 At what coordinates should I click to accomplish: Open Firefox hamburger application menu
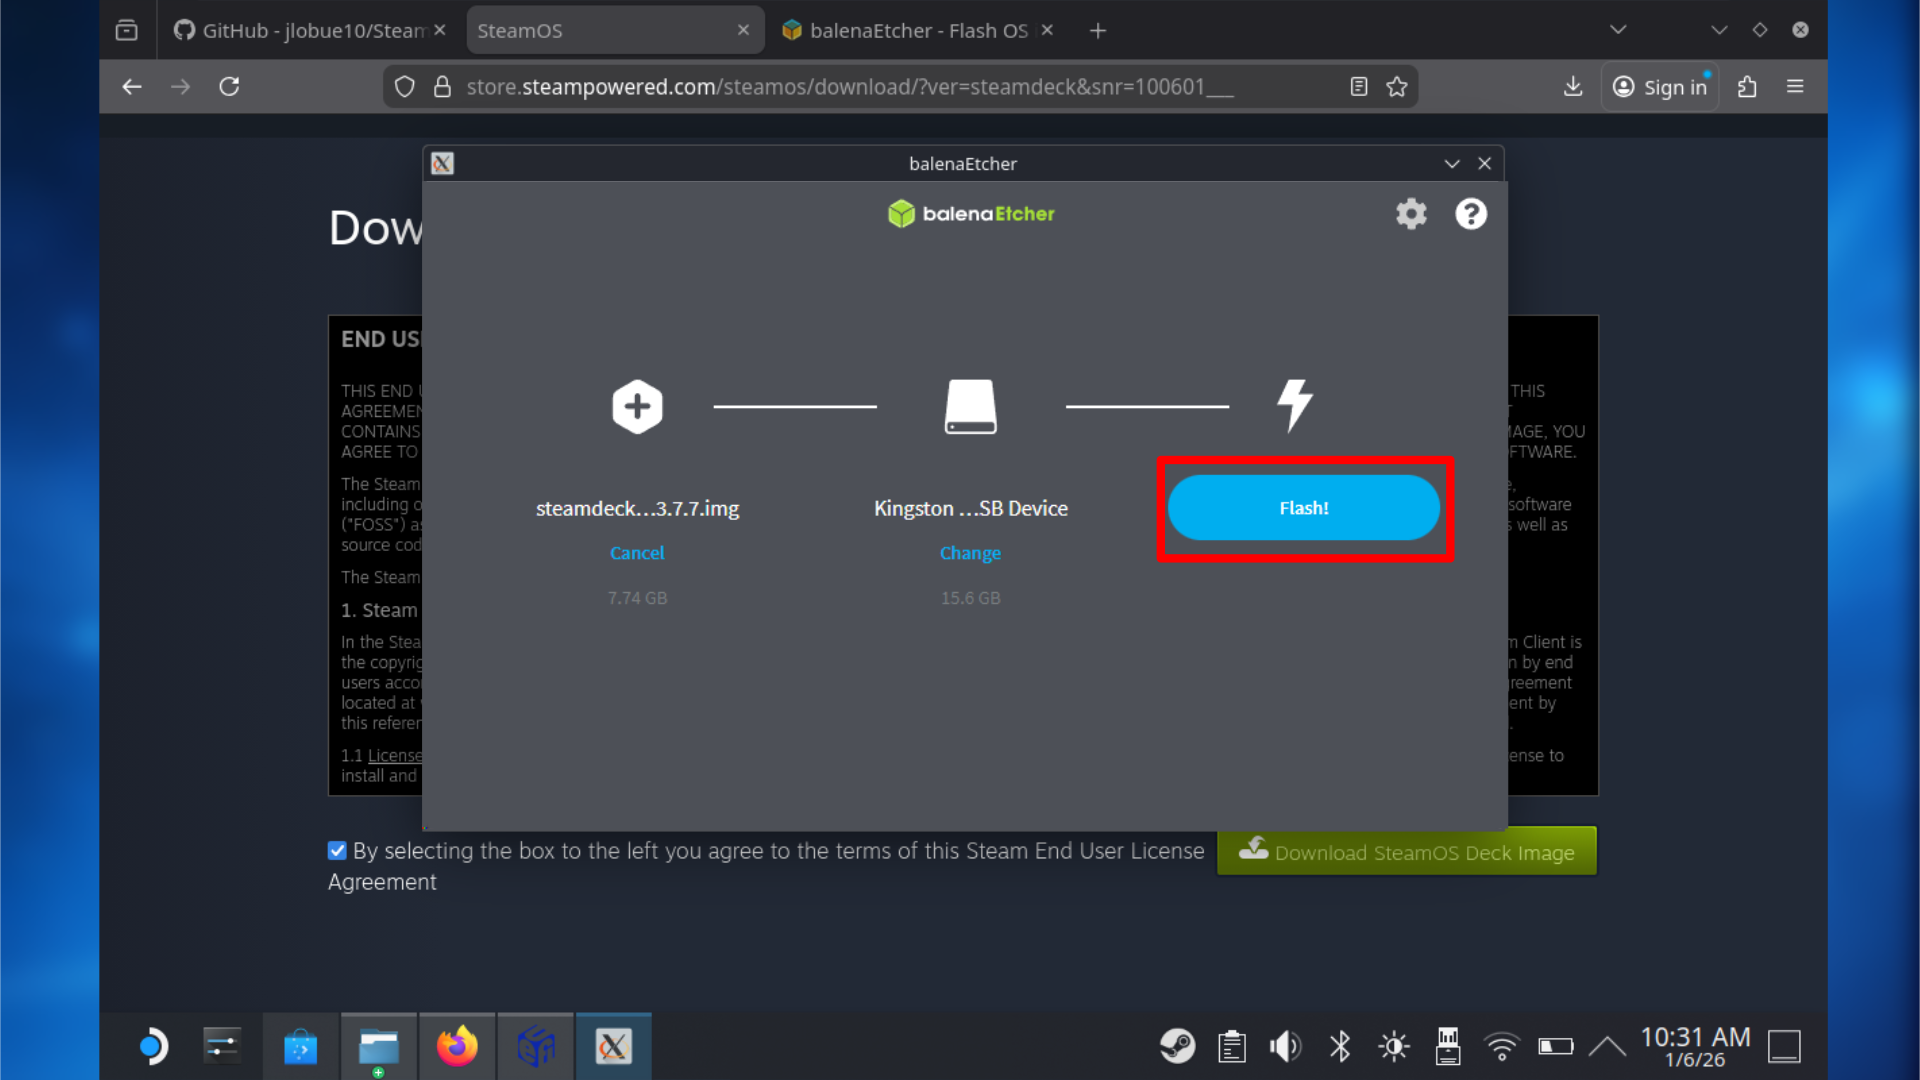point(1795,87)
